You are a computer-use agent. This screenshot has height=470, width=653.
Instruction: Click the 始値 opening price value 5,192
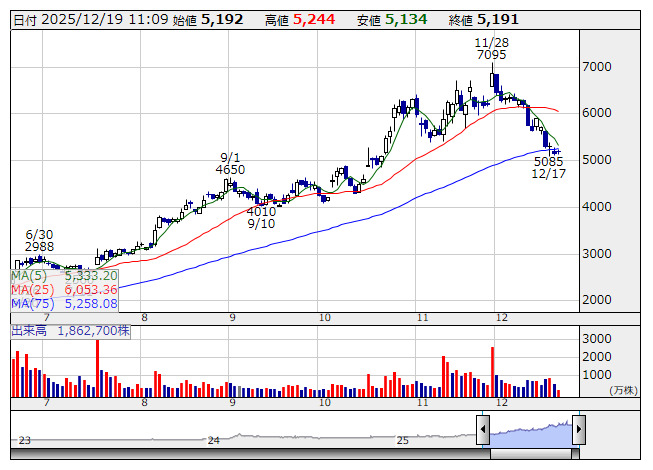click(x=221, y=19)
